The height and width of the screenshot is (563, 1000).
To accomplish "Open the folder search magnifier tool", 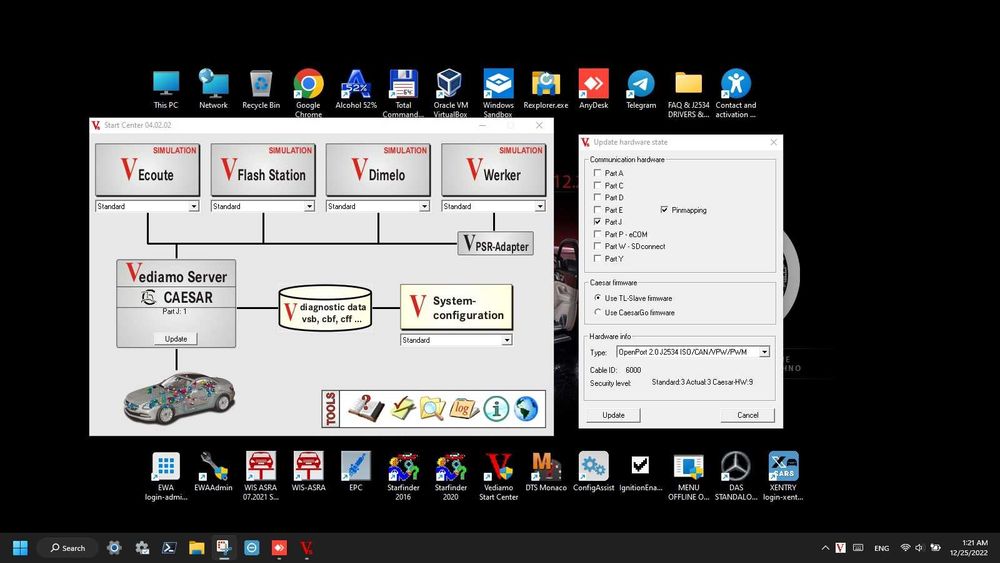I will click(432, 408).
